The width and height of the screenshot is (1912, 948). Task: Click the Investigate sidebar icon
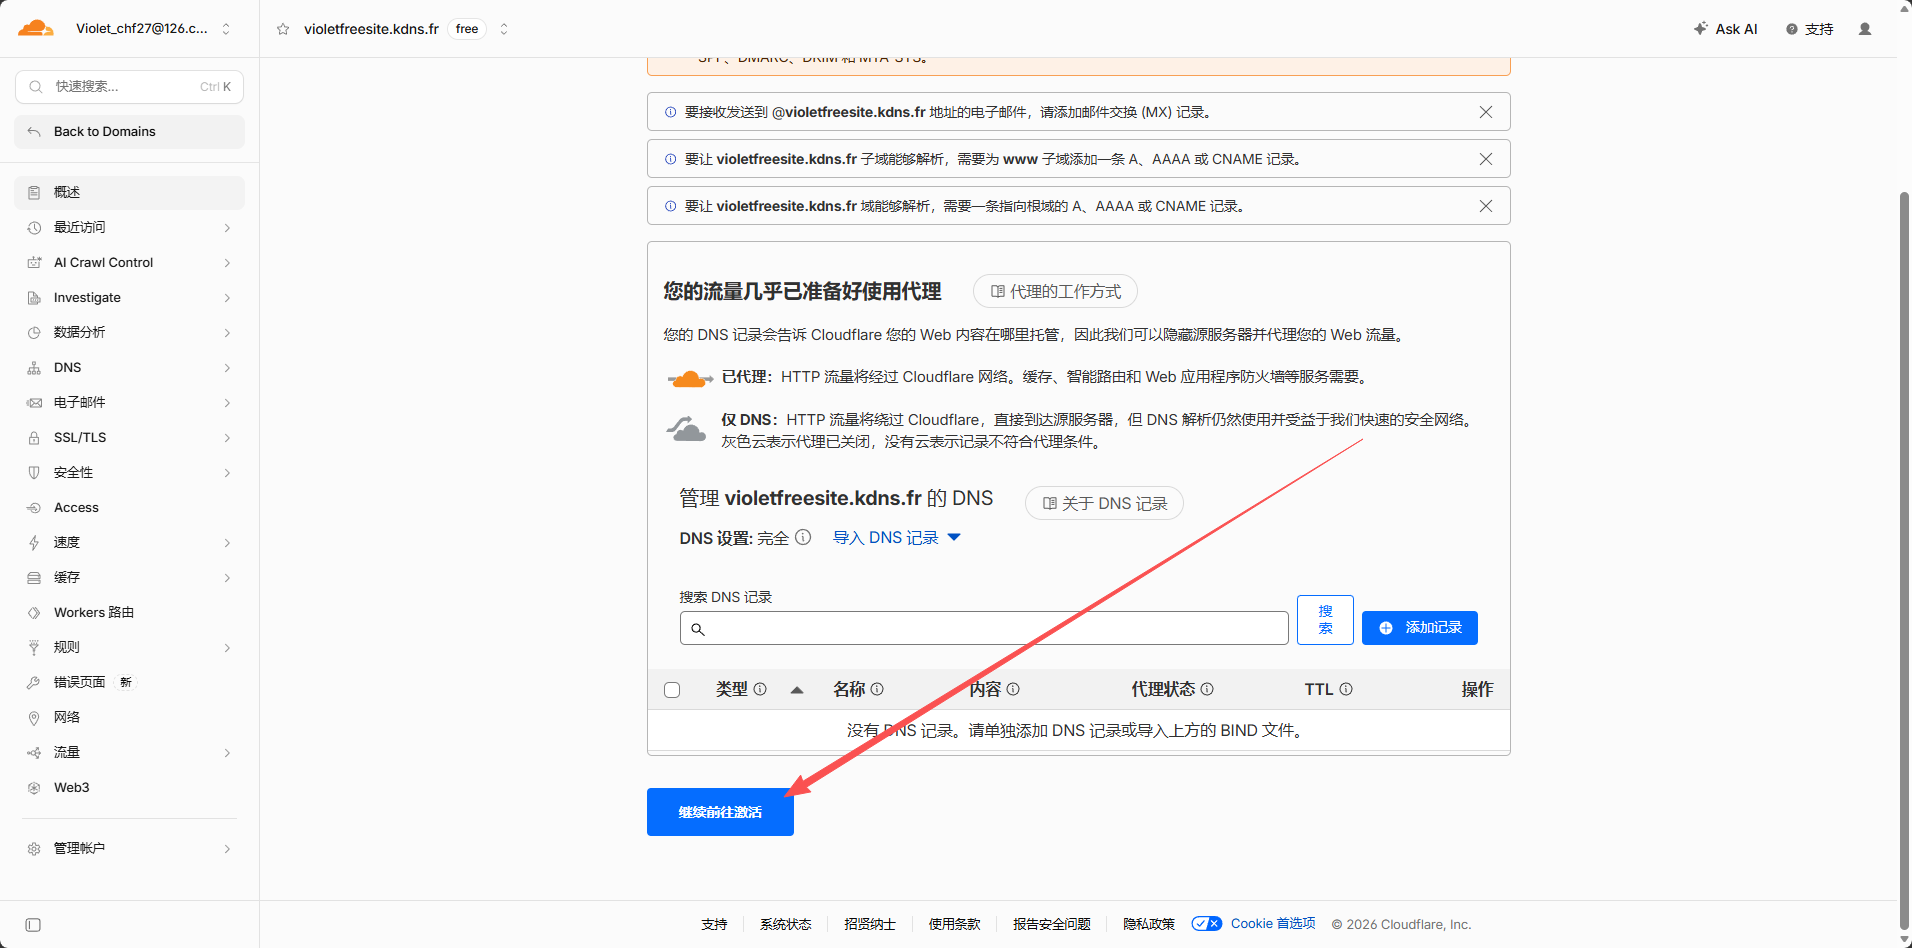tap(34, 298)
